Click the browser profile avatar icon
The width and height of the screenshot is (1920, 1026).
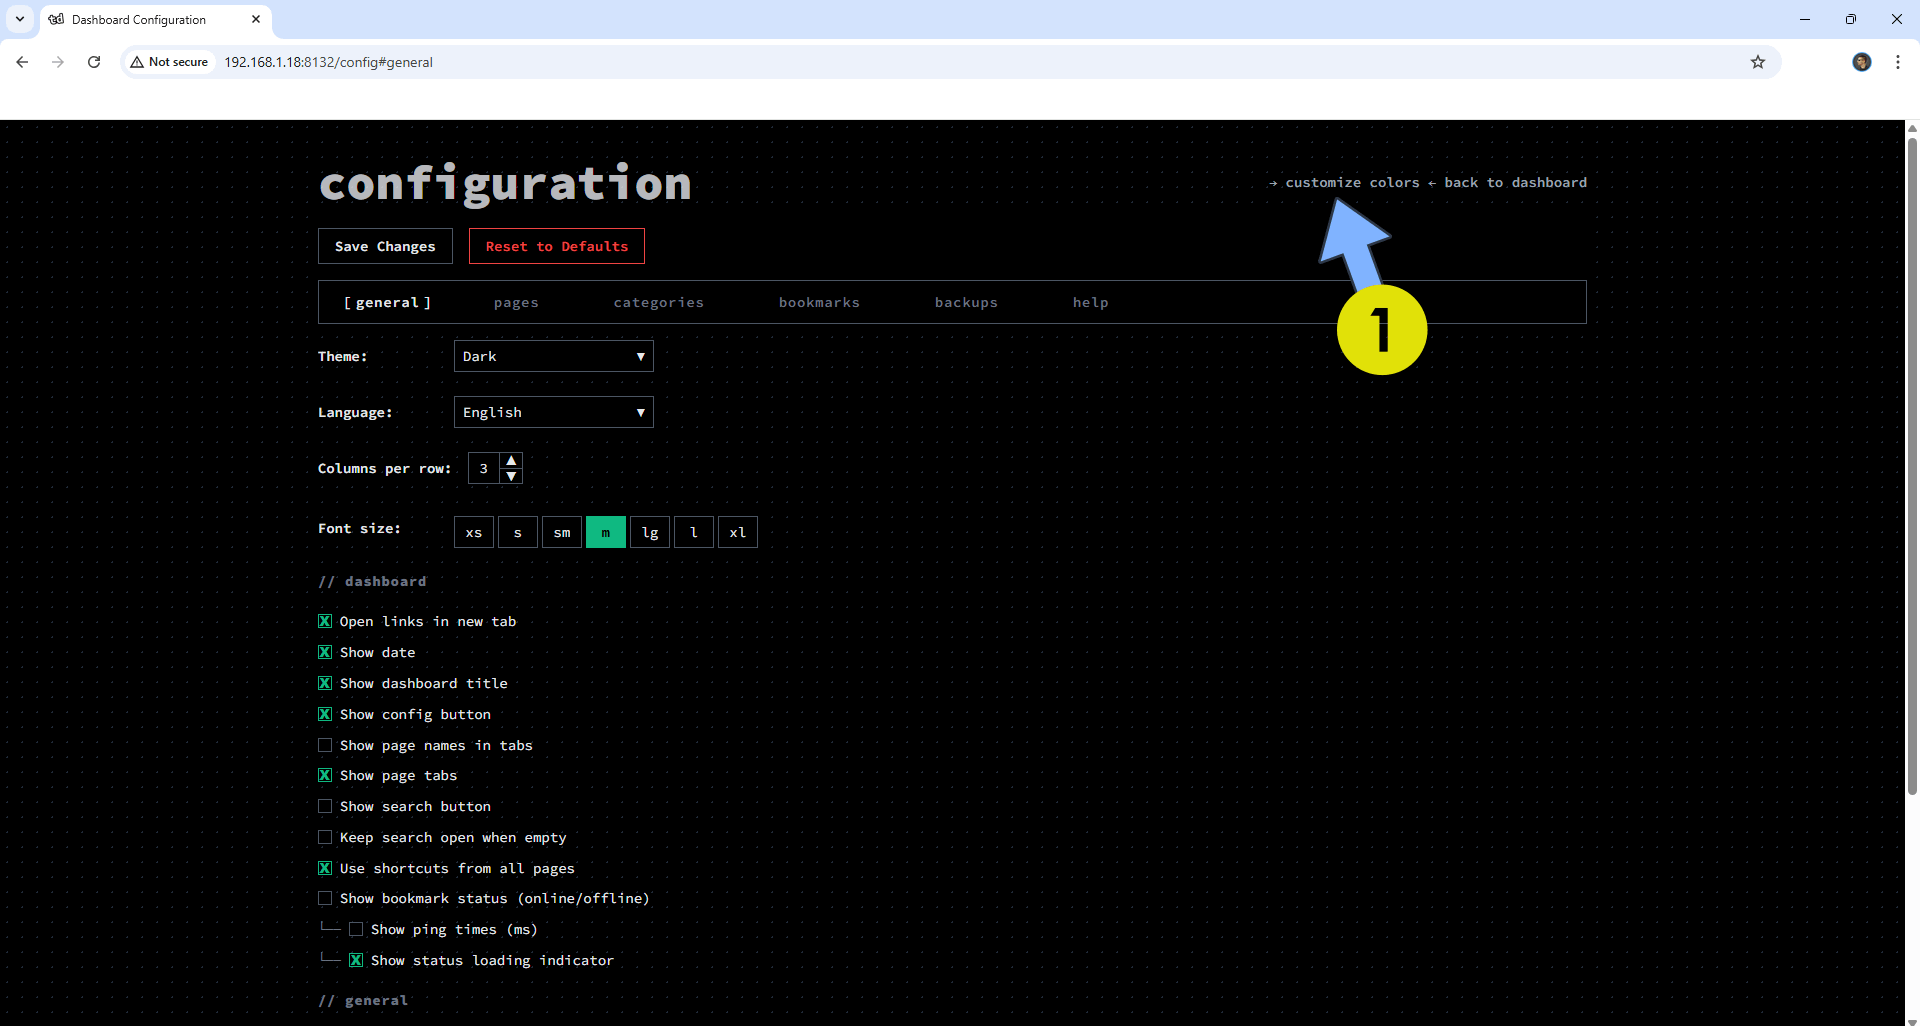click(1861, 62)
